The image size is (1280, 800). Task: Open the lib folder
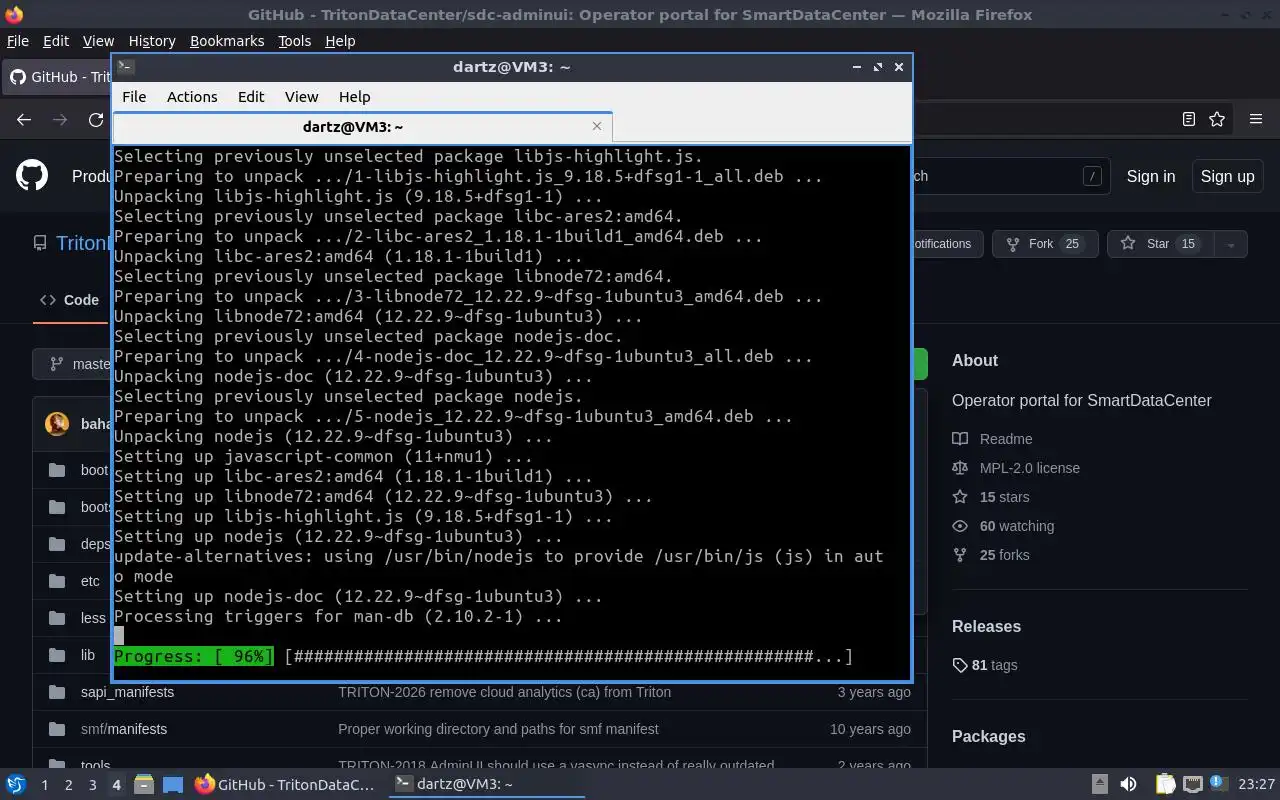click(x=88, y=655)
